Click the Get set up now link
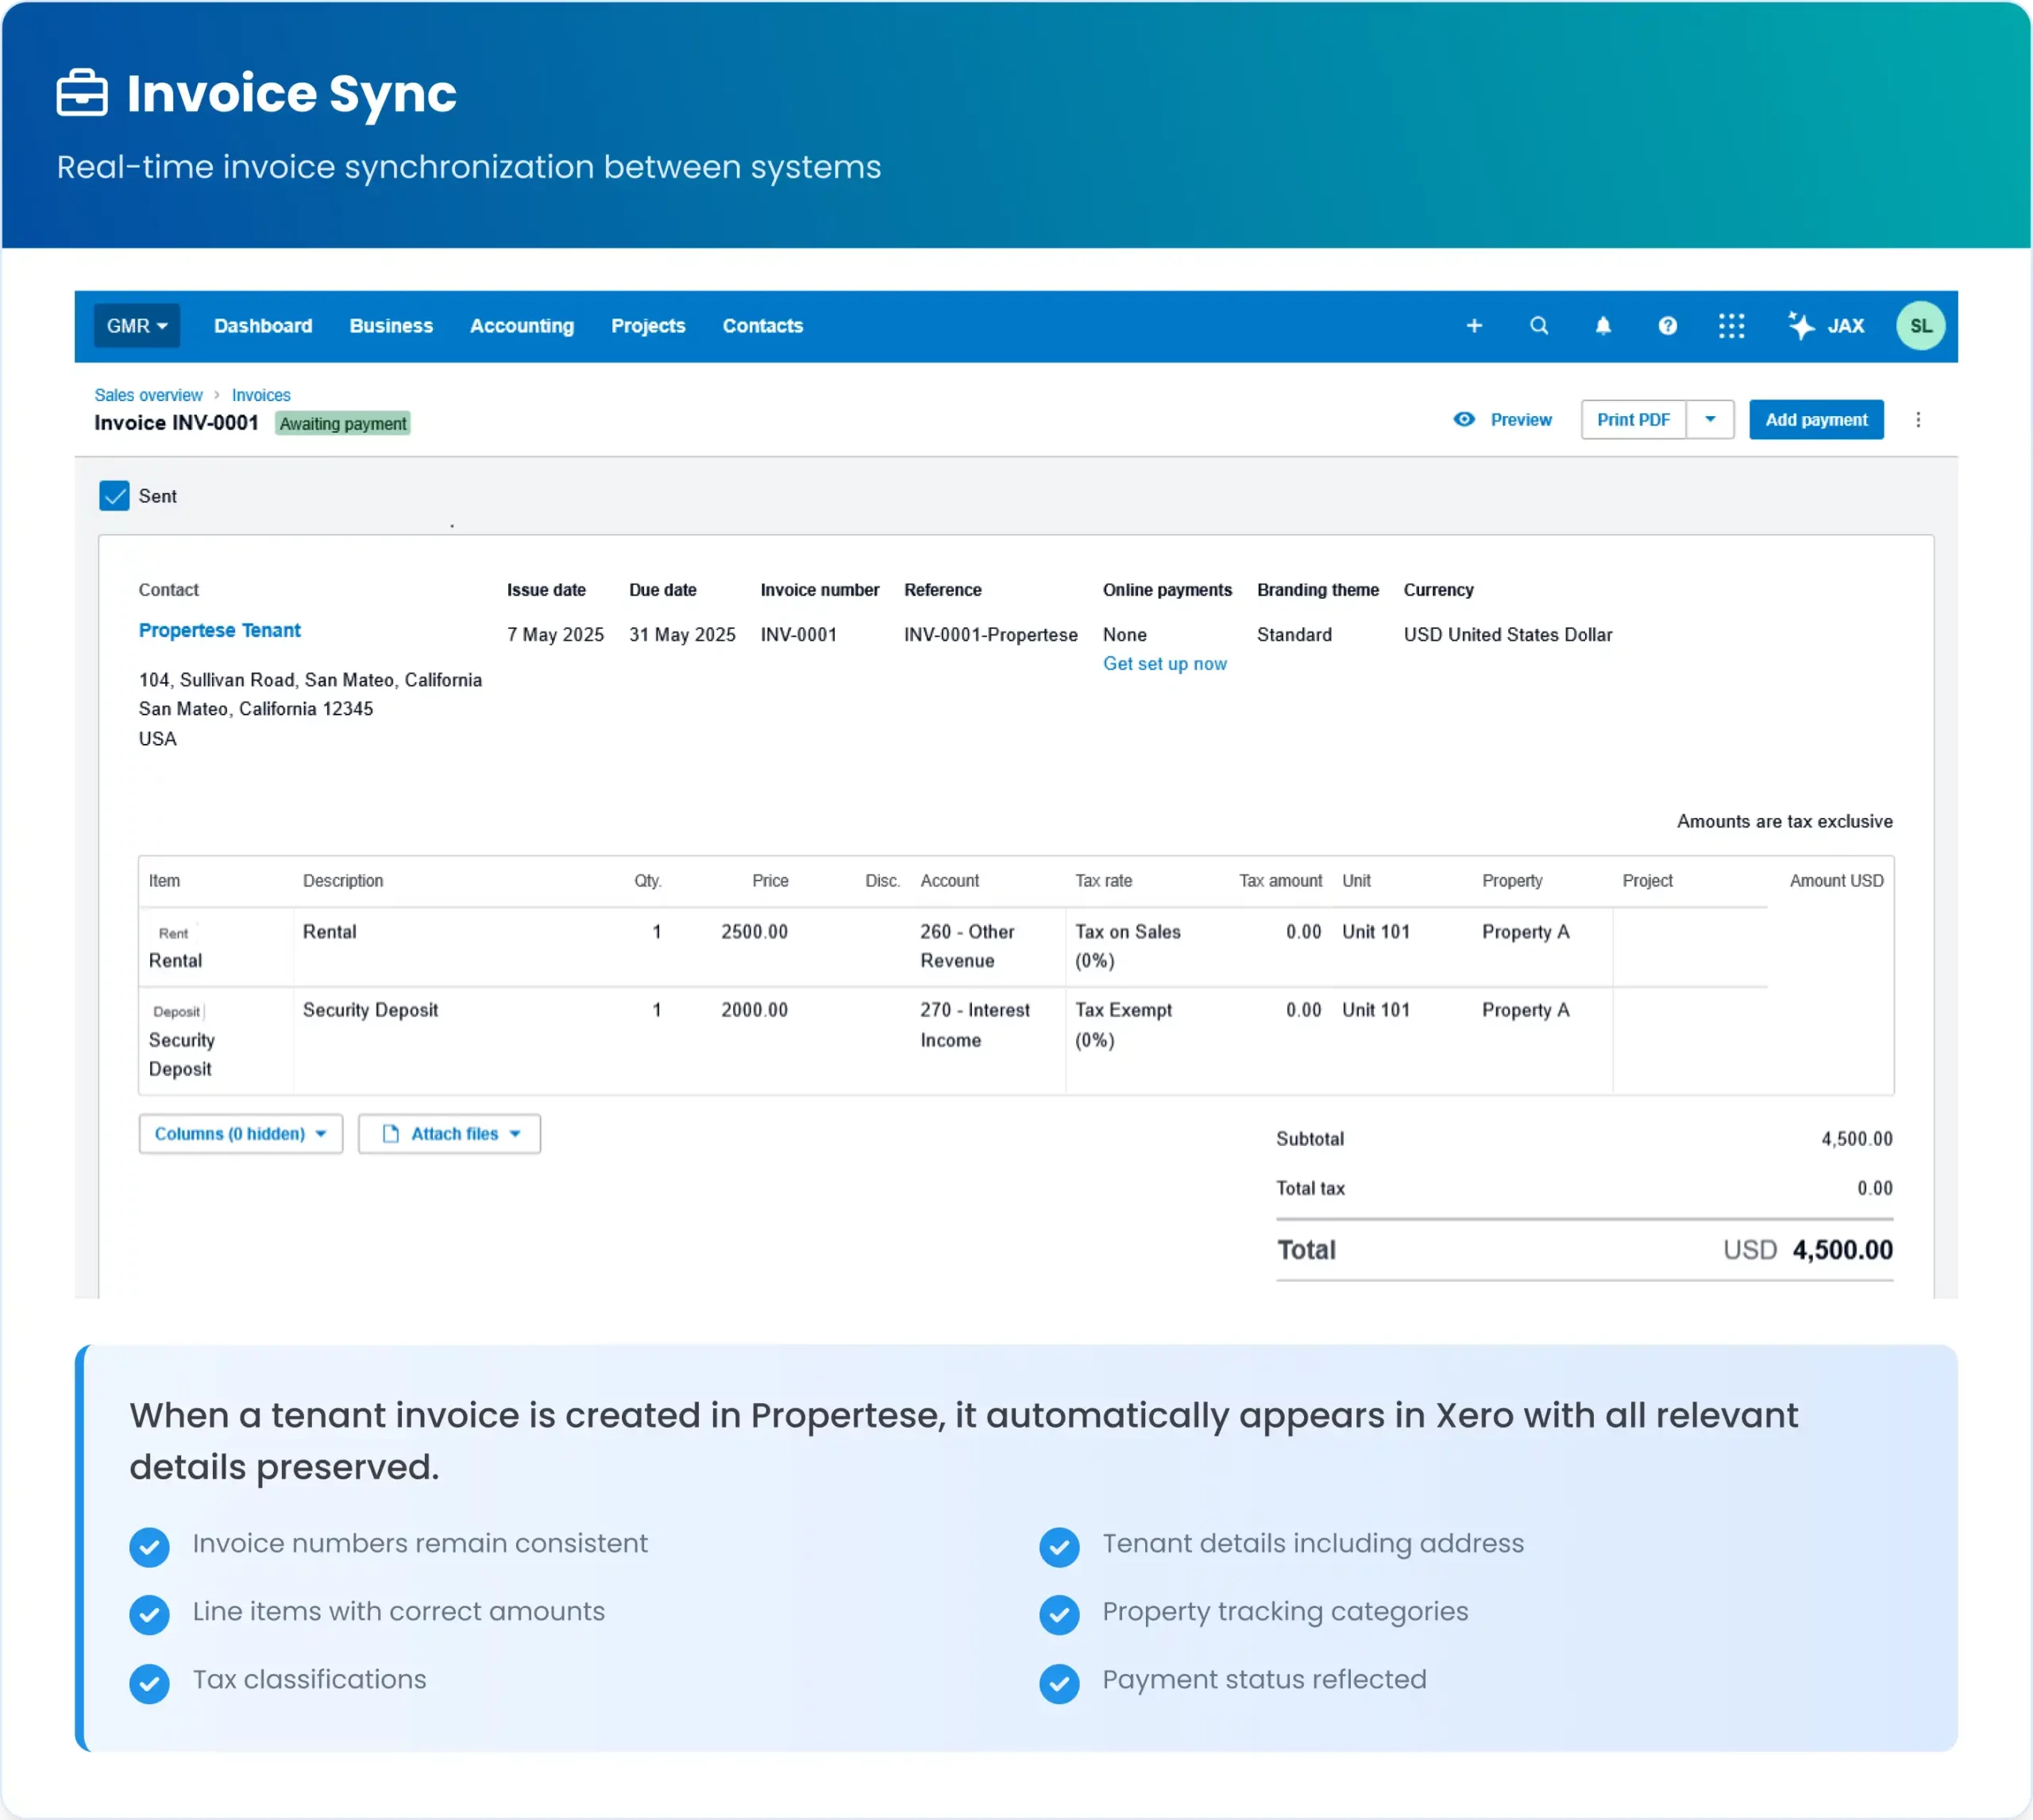2033x1820 pixels. pos(1164,663)
